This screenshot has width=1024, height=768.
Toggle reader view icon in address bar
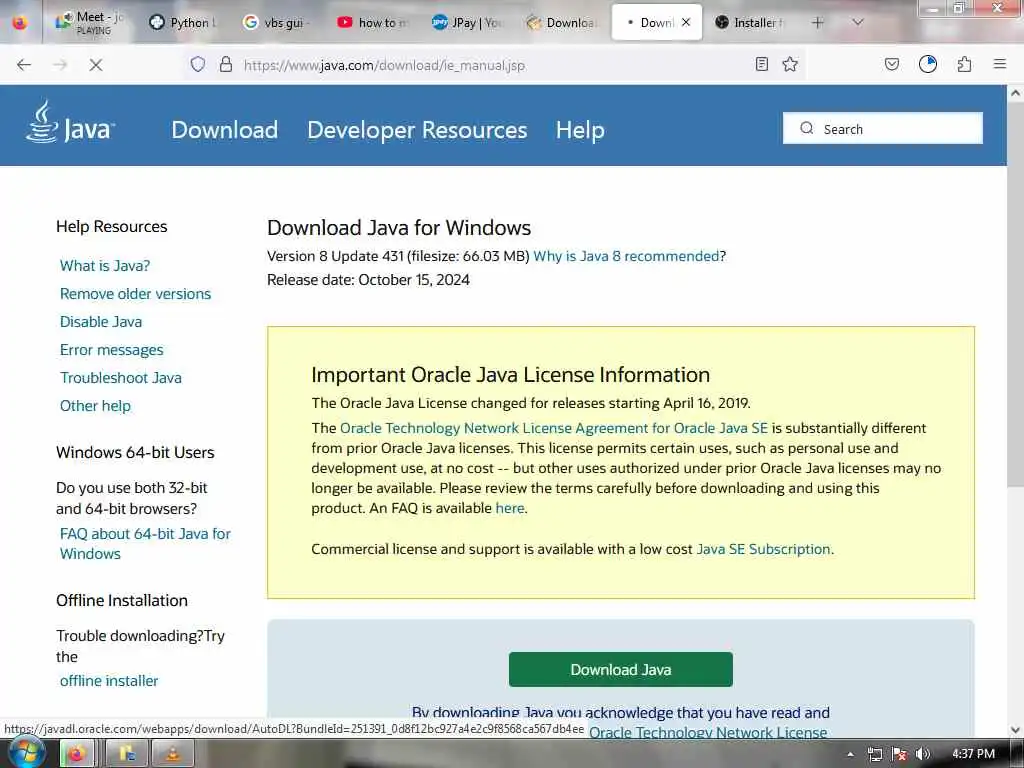click(761, 64)
